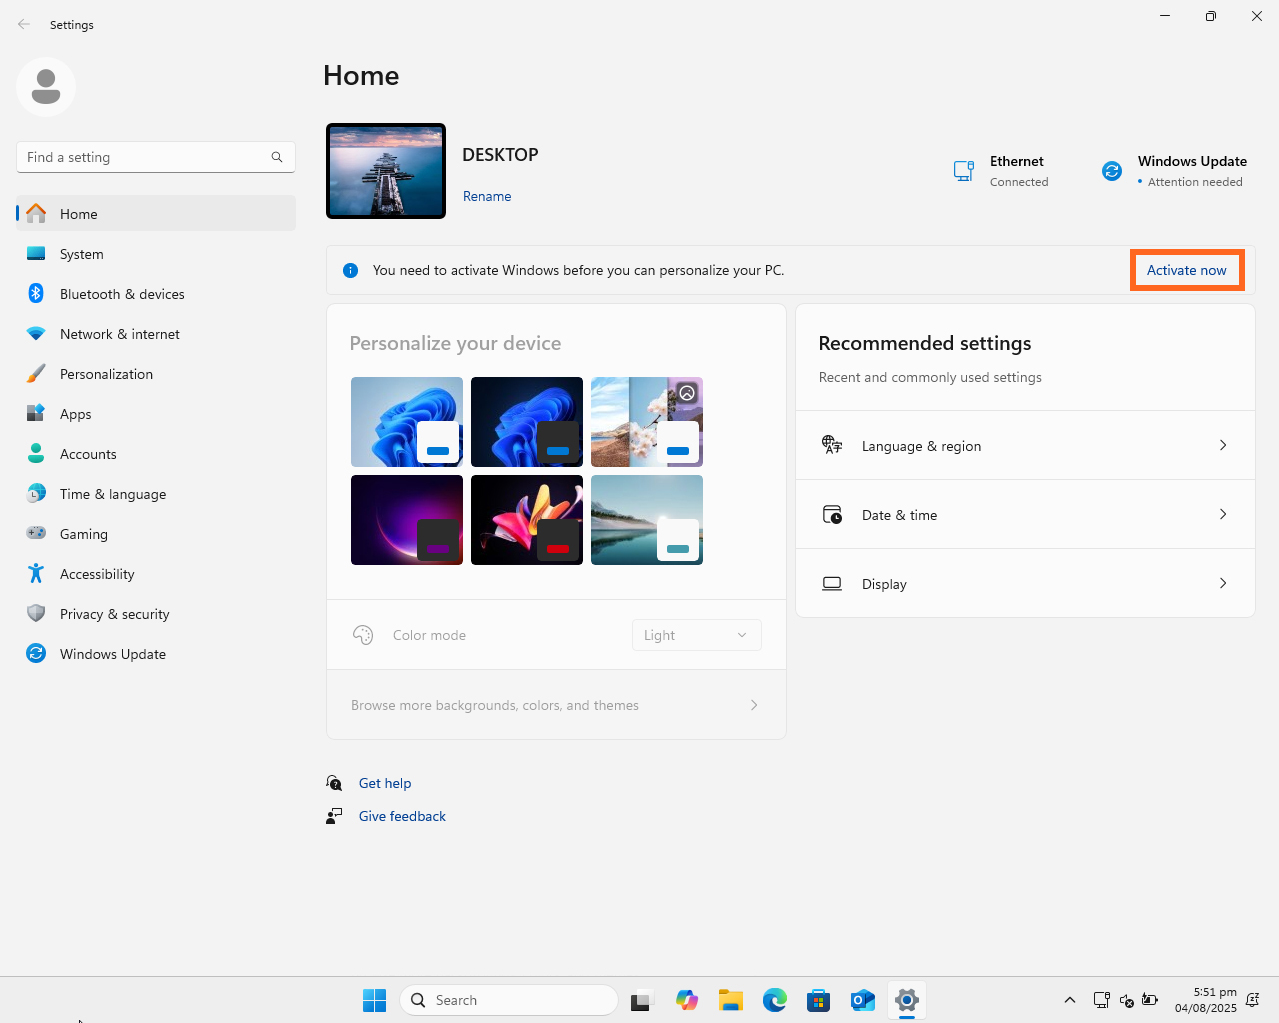Click the Display laptop icon
The width and height of the screenshot is (1279, 1023).
click(832, 583)
